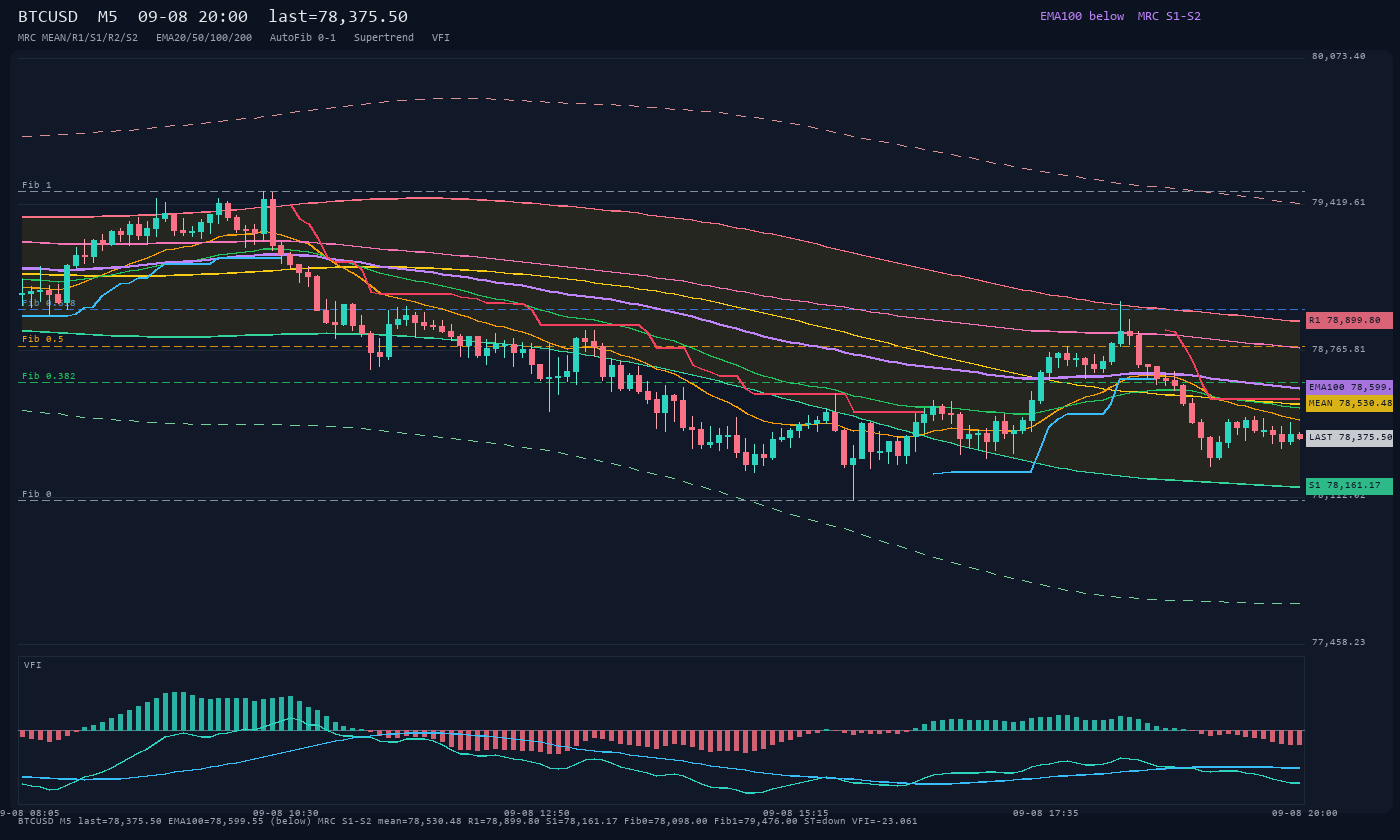The image size is (1400, 840).
Task: Click the BTCUSD symbol in the chart title
Action: pos(48,16)
